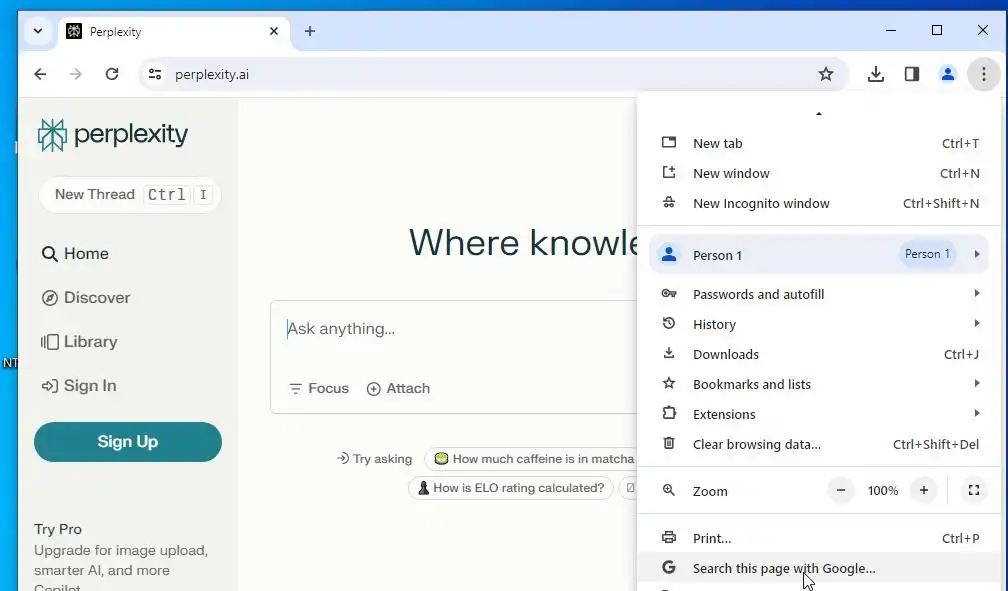The image size is (1008, 591).
Task: Expand Passwords and autofill submenu
Action: (818, 295)
